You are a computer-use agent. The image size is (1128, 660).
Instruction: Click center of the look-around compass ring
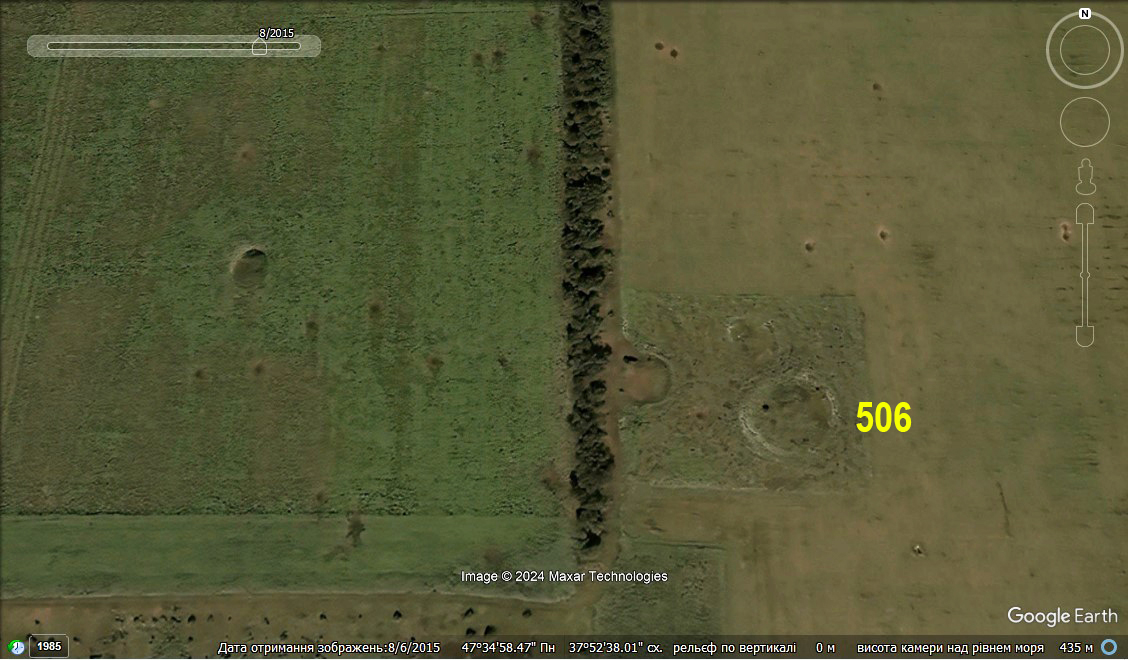click(x=1085, y=50)
